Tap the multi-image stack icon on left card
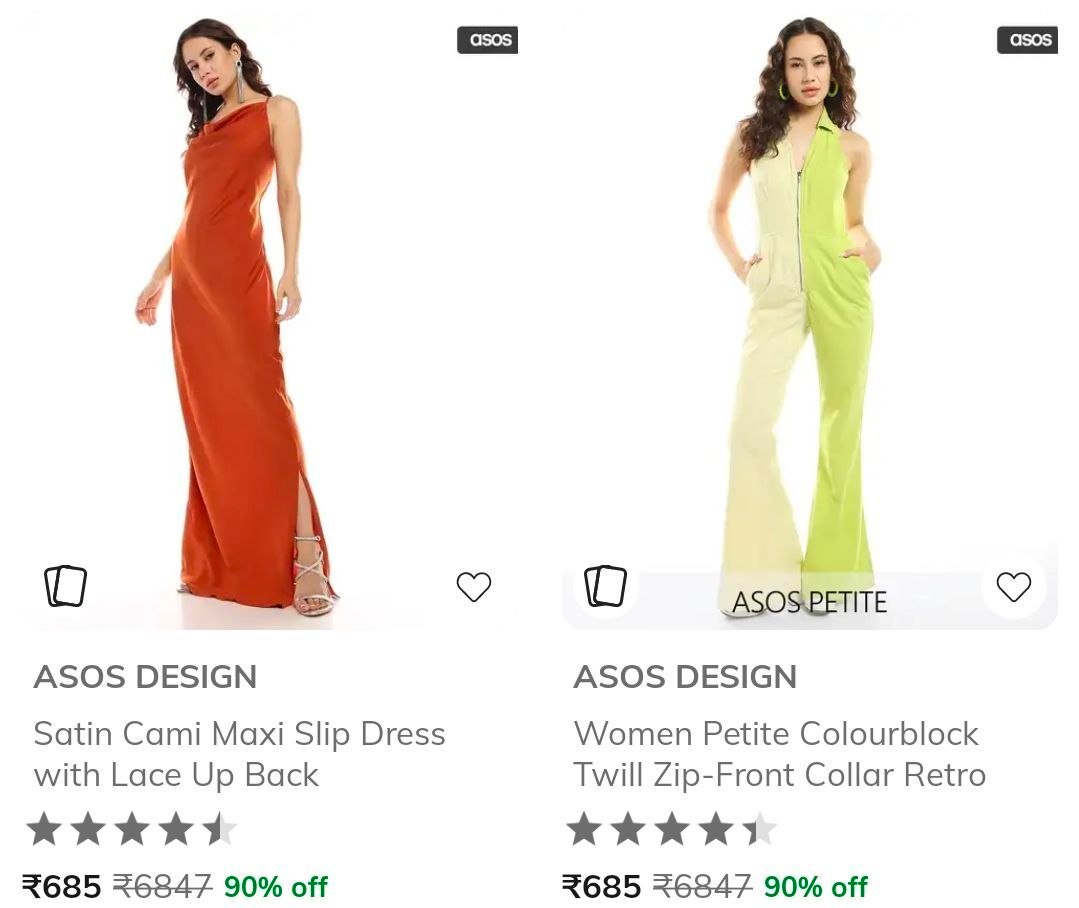The image size is (1079, 908). (x=65, y=586)
